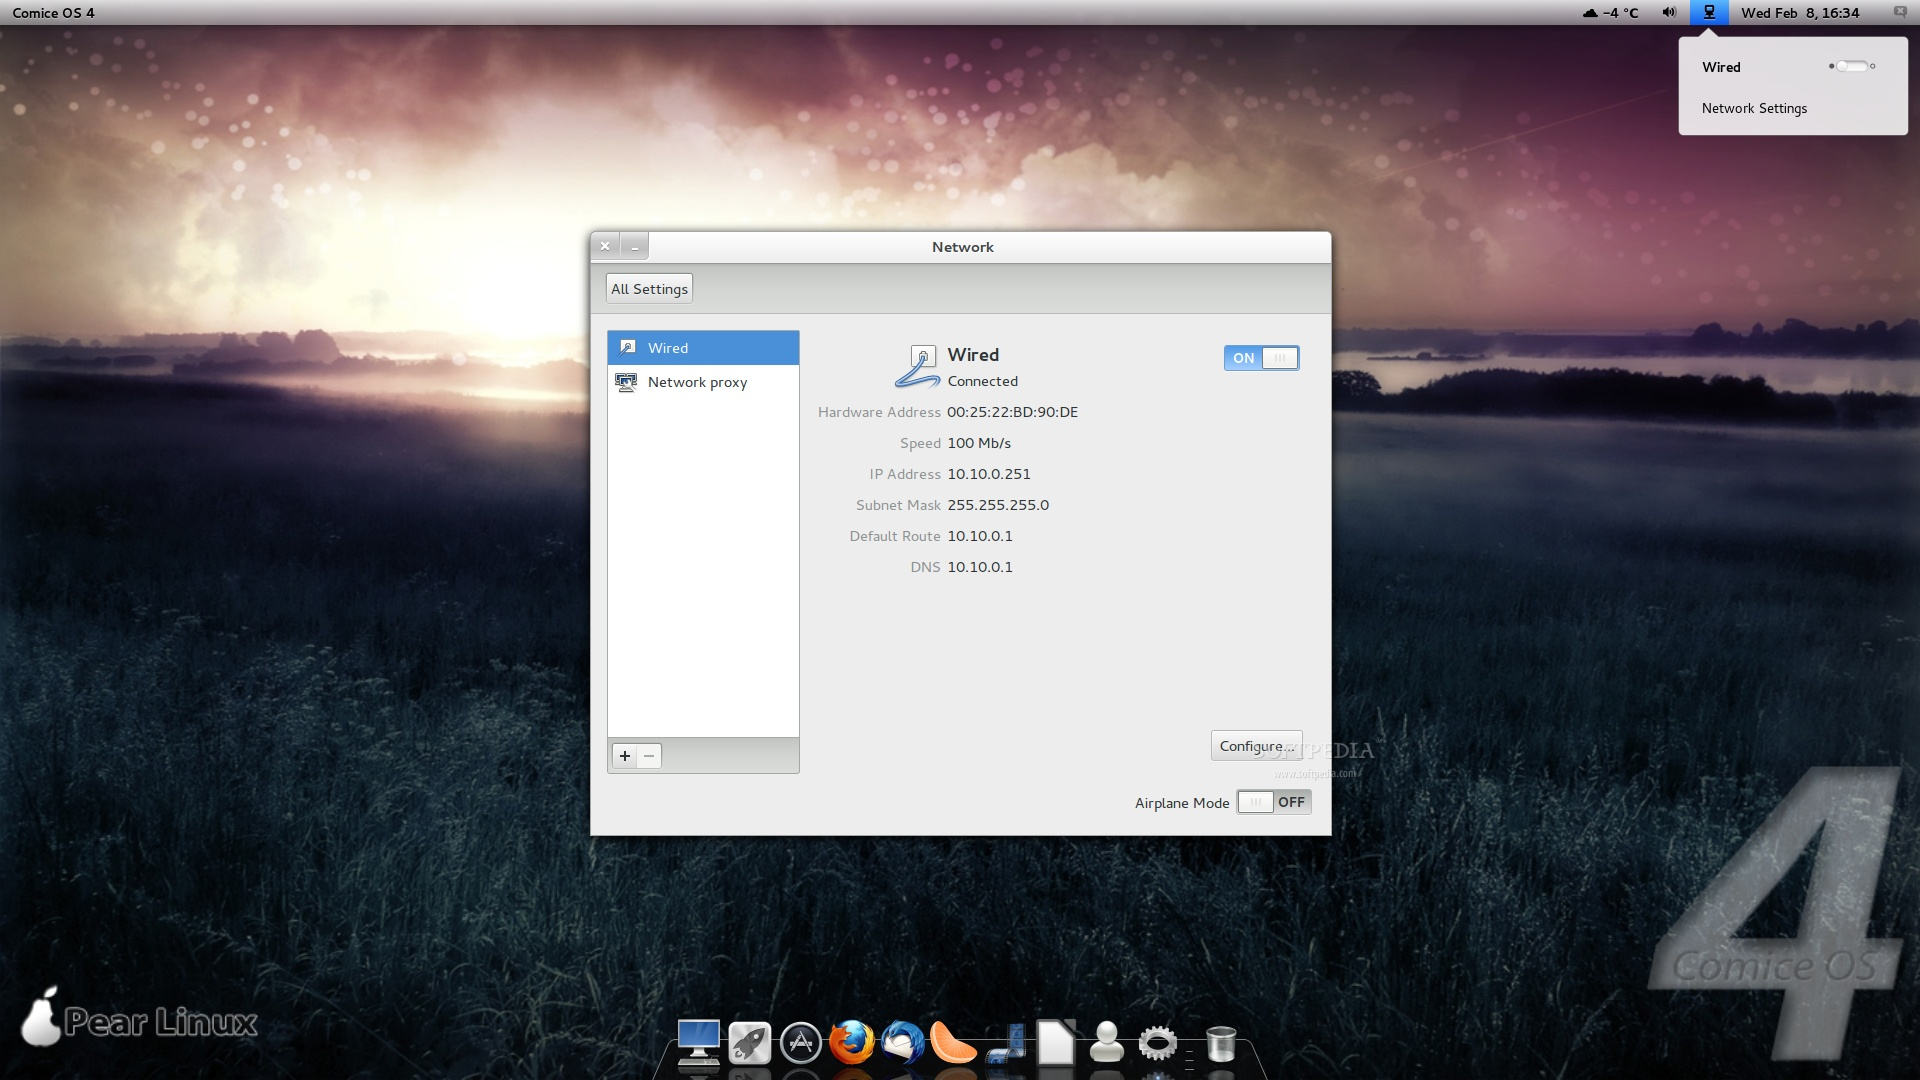Open Firefox from the dock
Viewport: 1920px width, 1080px height.
tap(852, 1043)
